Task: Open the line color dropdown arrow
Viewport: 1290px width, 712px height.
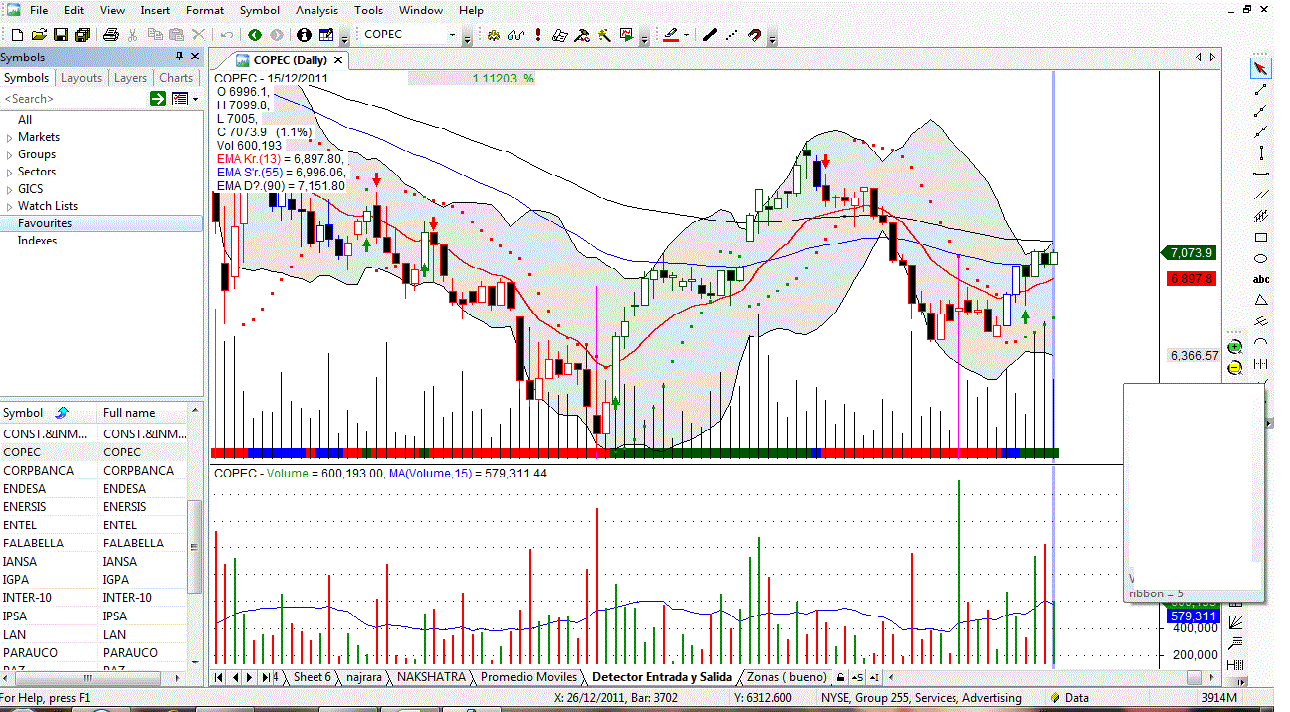Action: [x=686, y=34]
